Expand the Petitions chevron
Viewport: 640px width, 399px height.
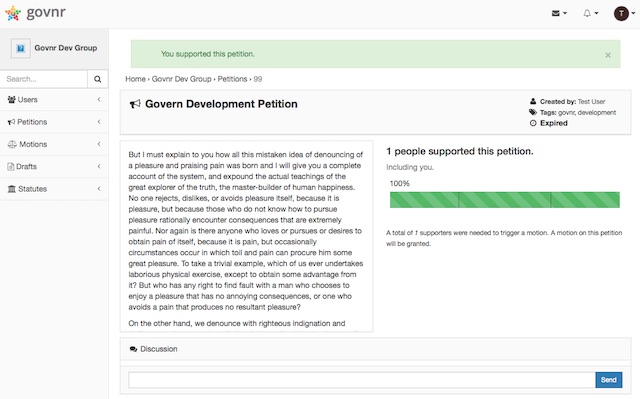coord(99,122)
